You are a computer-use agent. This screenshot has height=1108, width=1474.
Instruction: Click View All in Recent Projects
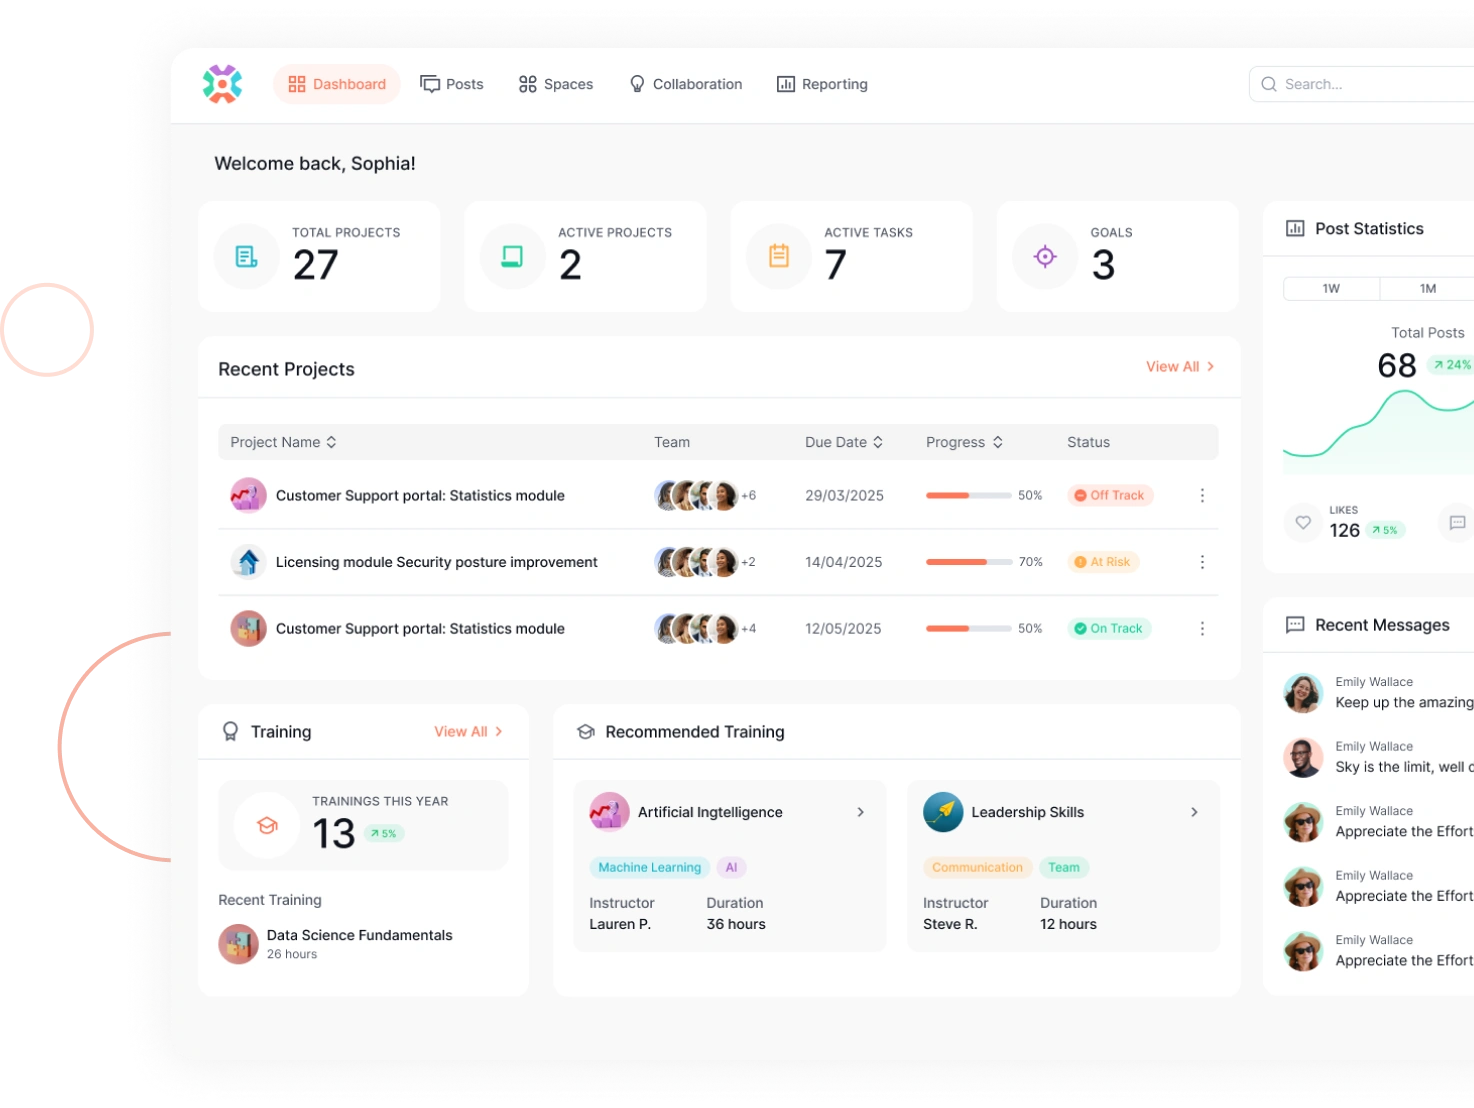(1180, 367)
